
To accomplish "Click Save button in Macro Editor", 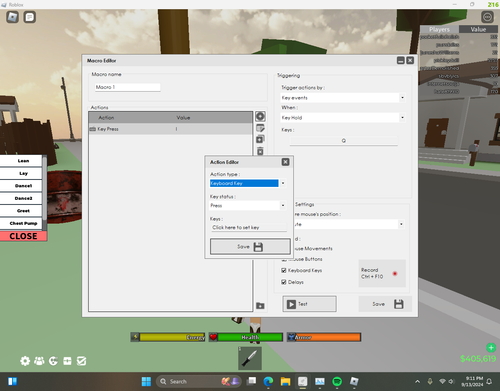I will pyautogui.click(x=385, y=304).
